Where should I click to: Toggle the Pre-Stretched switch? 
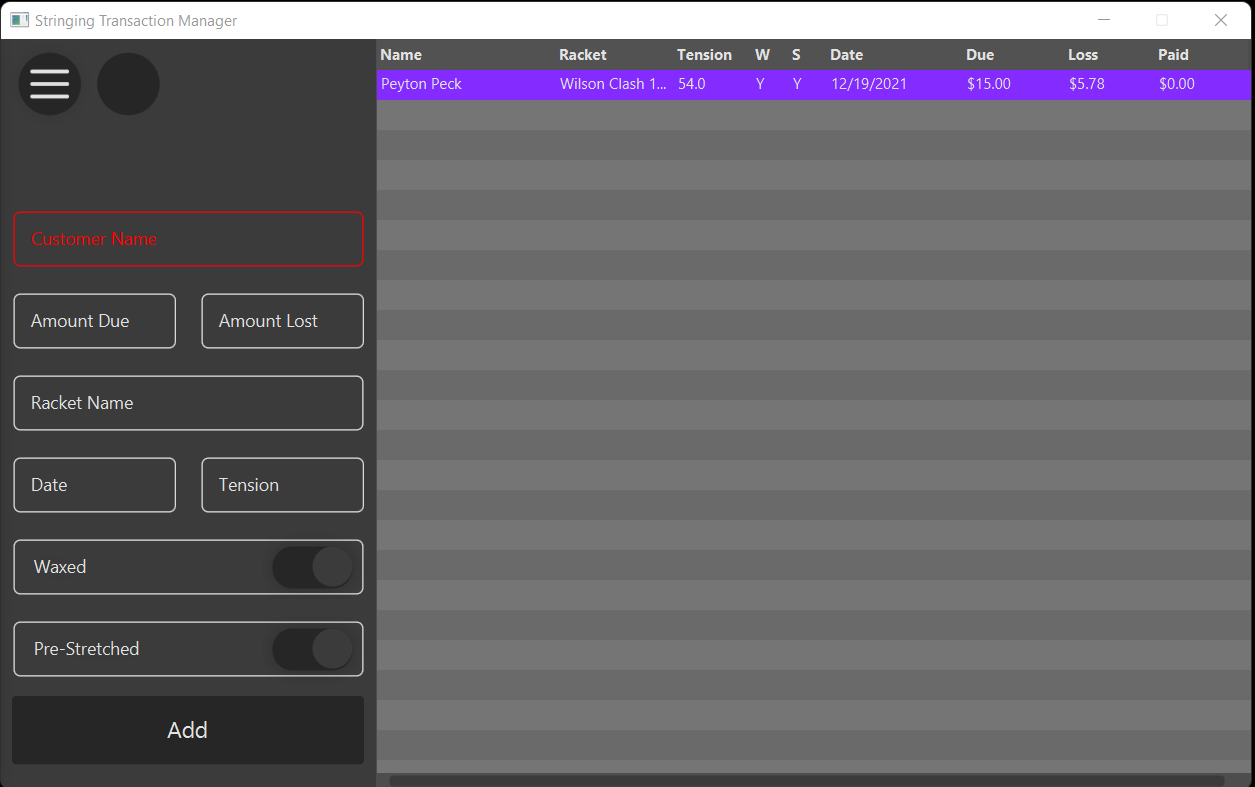312,649
